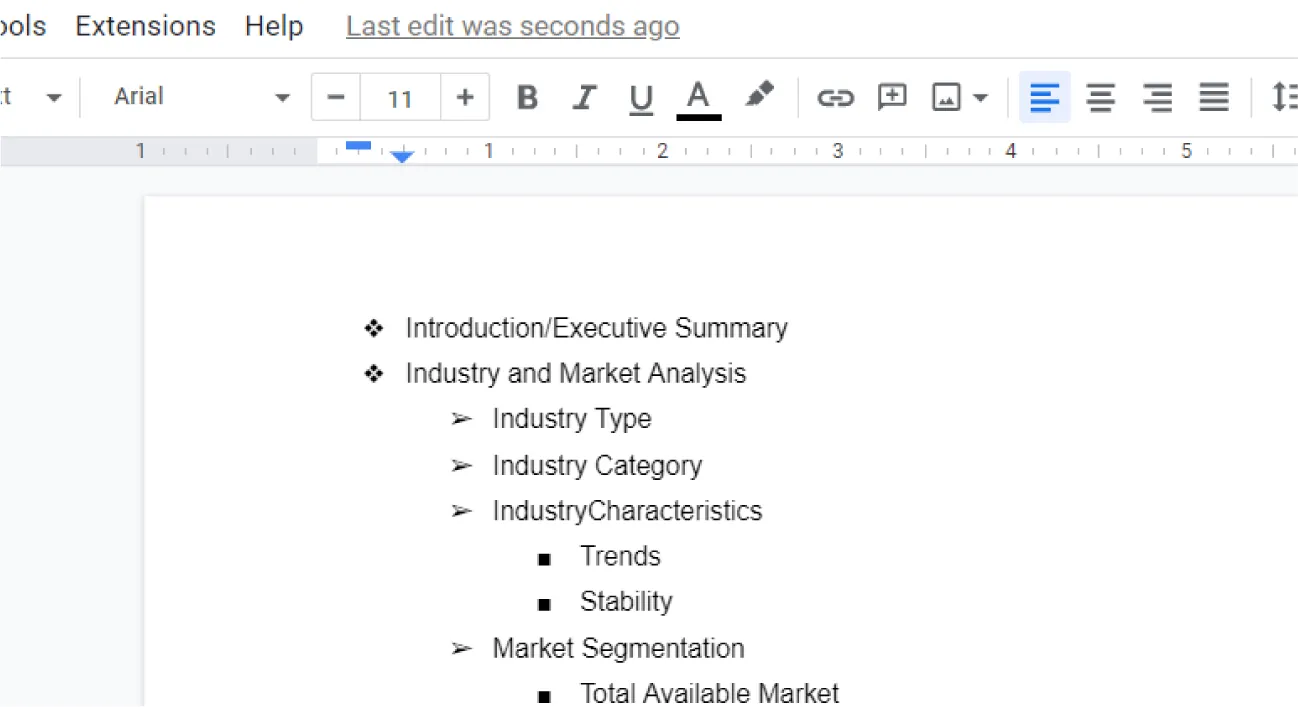Open the Help menu
This screenshot has width=1298, height=707.
point(274,26)
